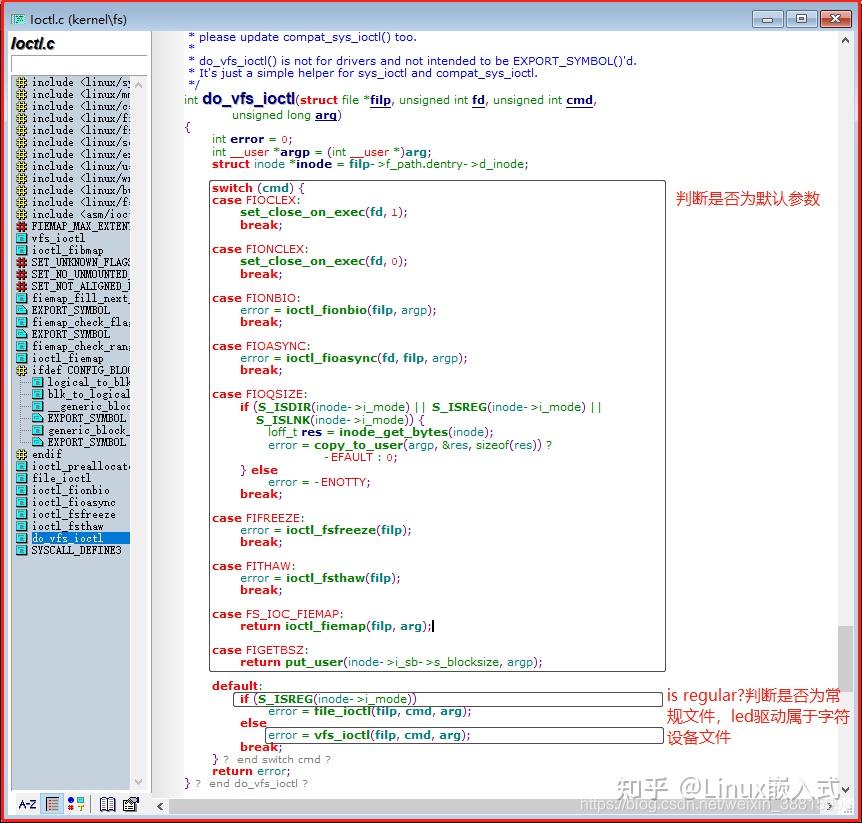
Task: Select ioctl_fsfreeze in the symbol panel
Action: coord(73,515)
